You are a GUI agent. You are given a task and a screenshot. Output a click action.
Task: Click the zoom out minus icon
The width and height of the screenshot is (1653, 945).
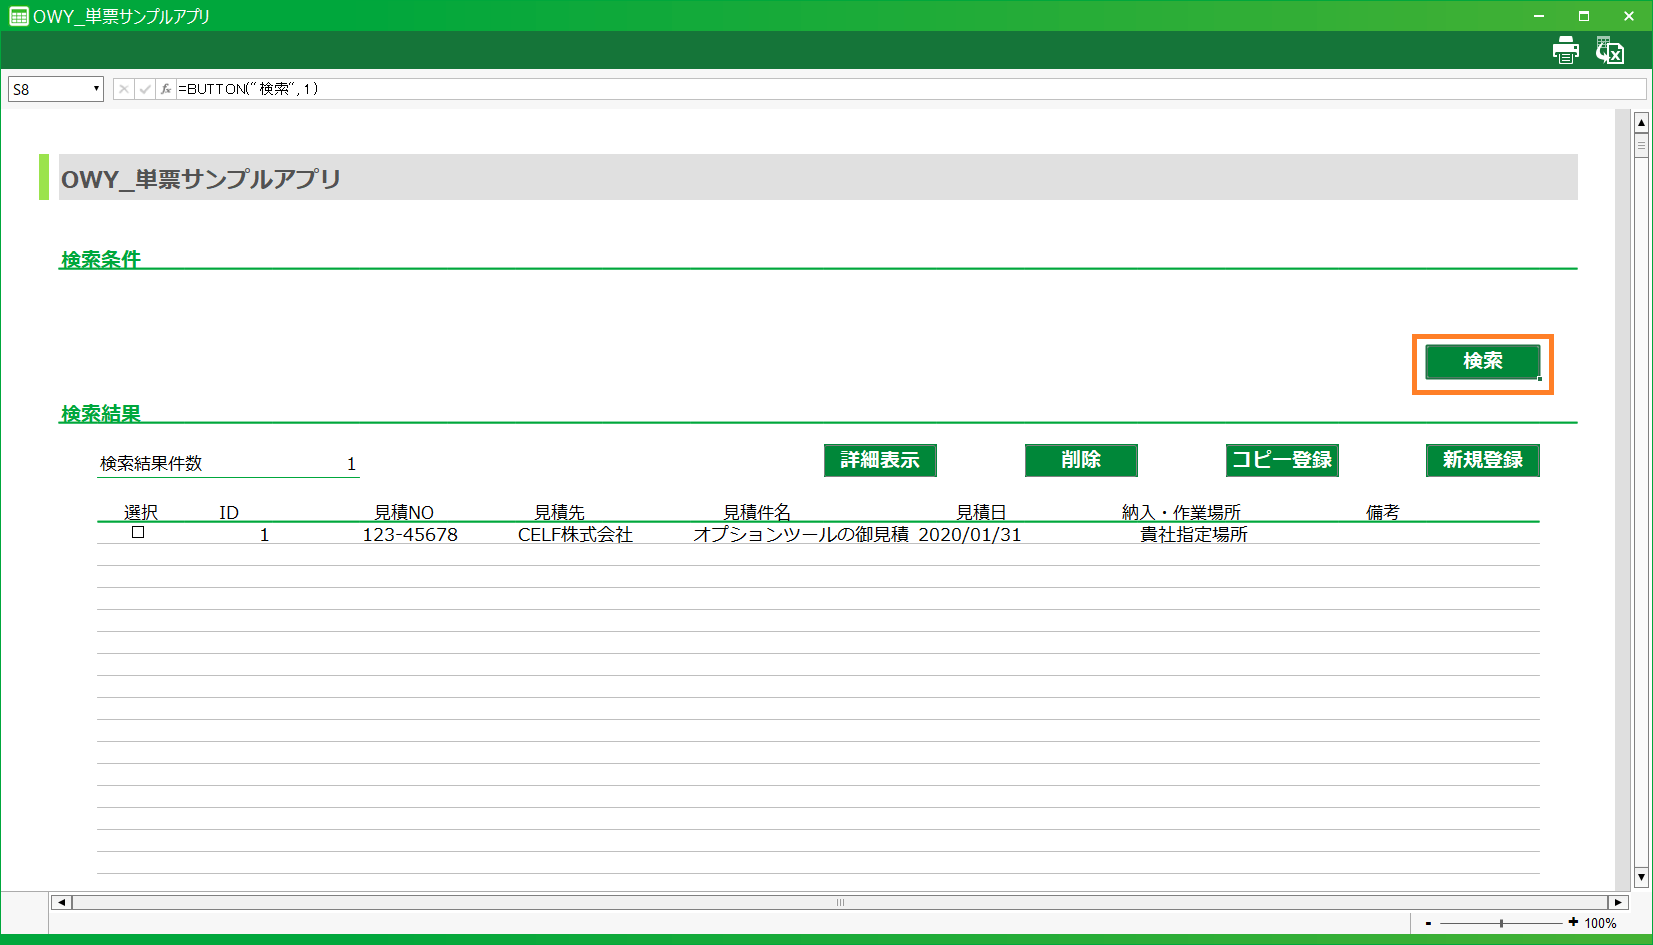click(x=1428, y=923)
